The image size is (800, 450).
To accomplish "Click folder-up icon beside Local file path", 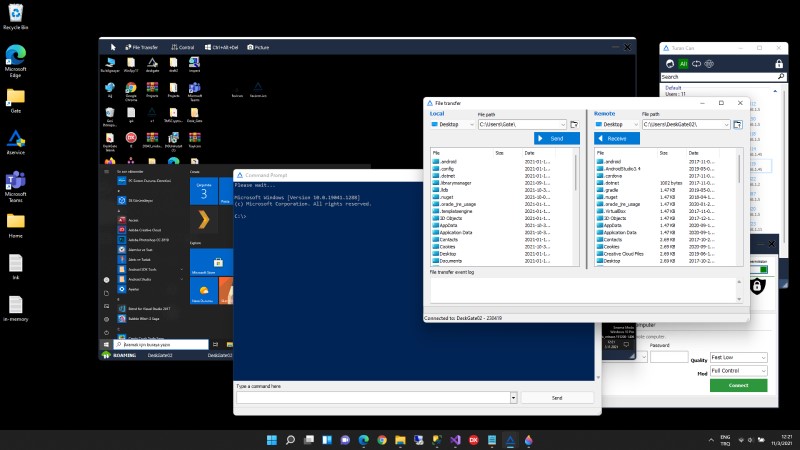I will point(574,124).
